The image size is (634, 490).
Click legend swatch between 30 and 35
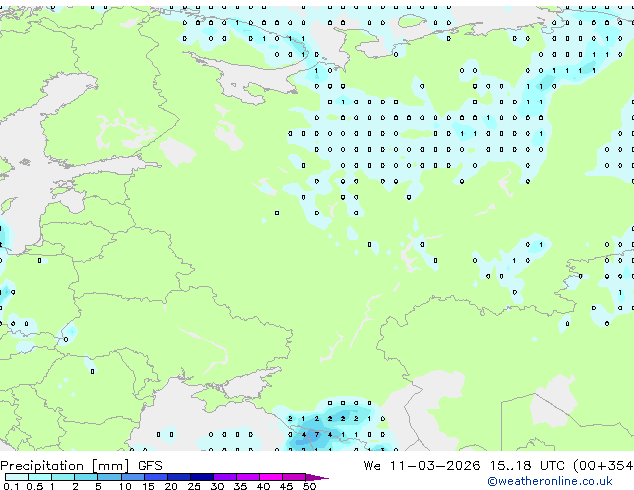[x=225, y=477]
